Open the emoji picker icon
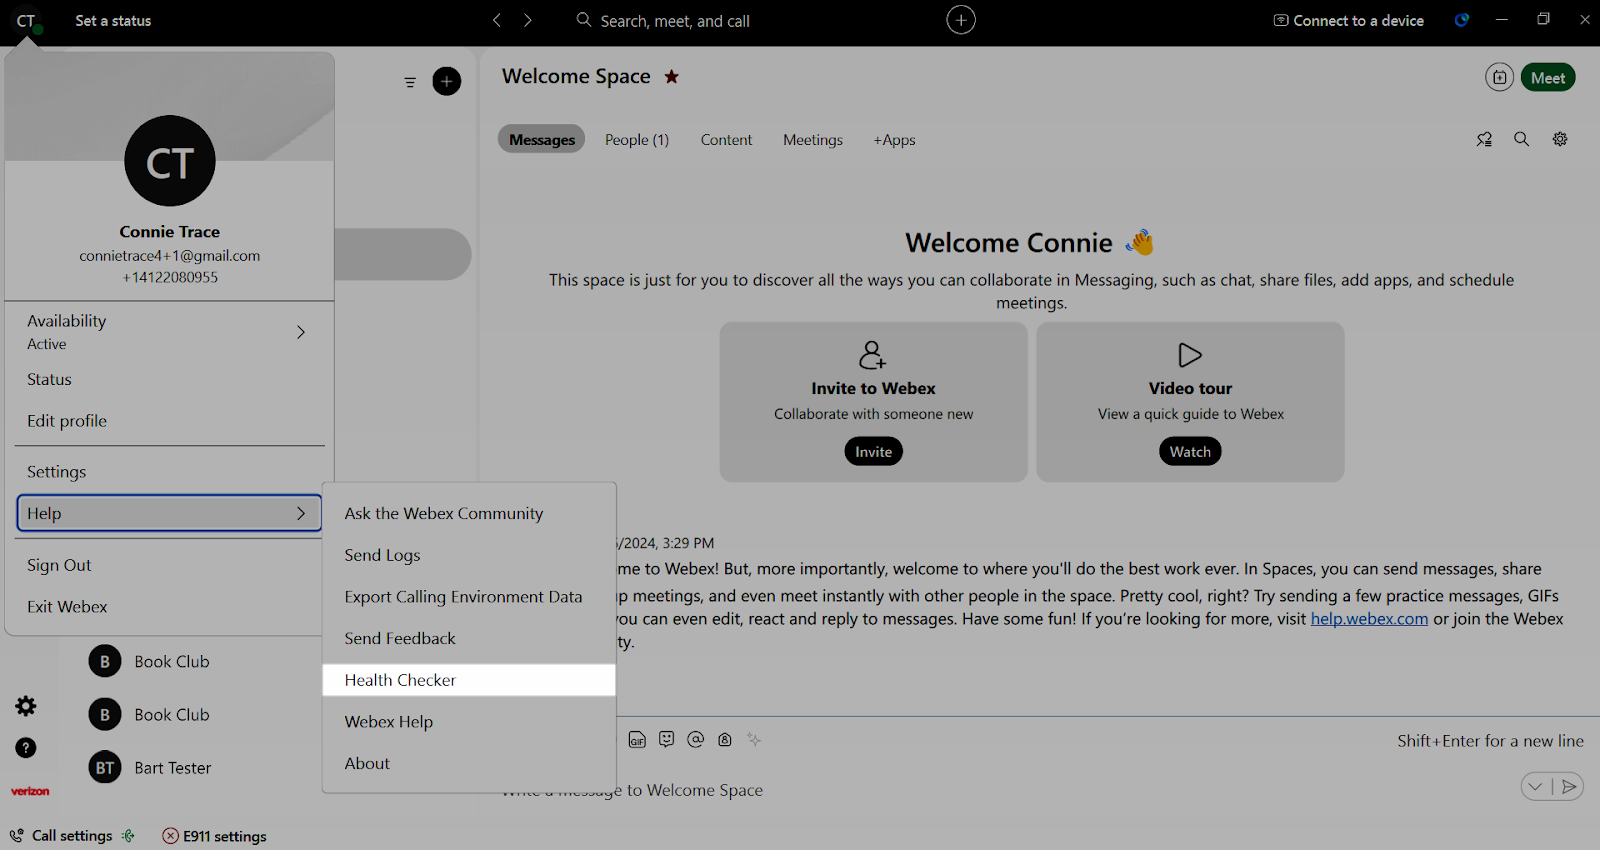The height and width of the screenshot is (850, 1600). [667, 740]
